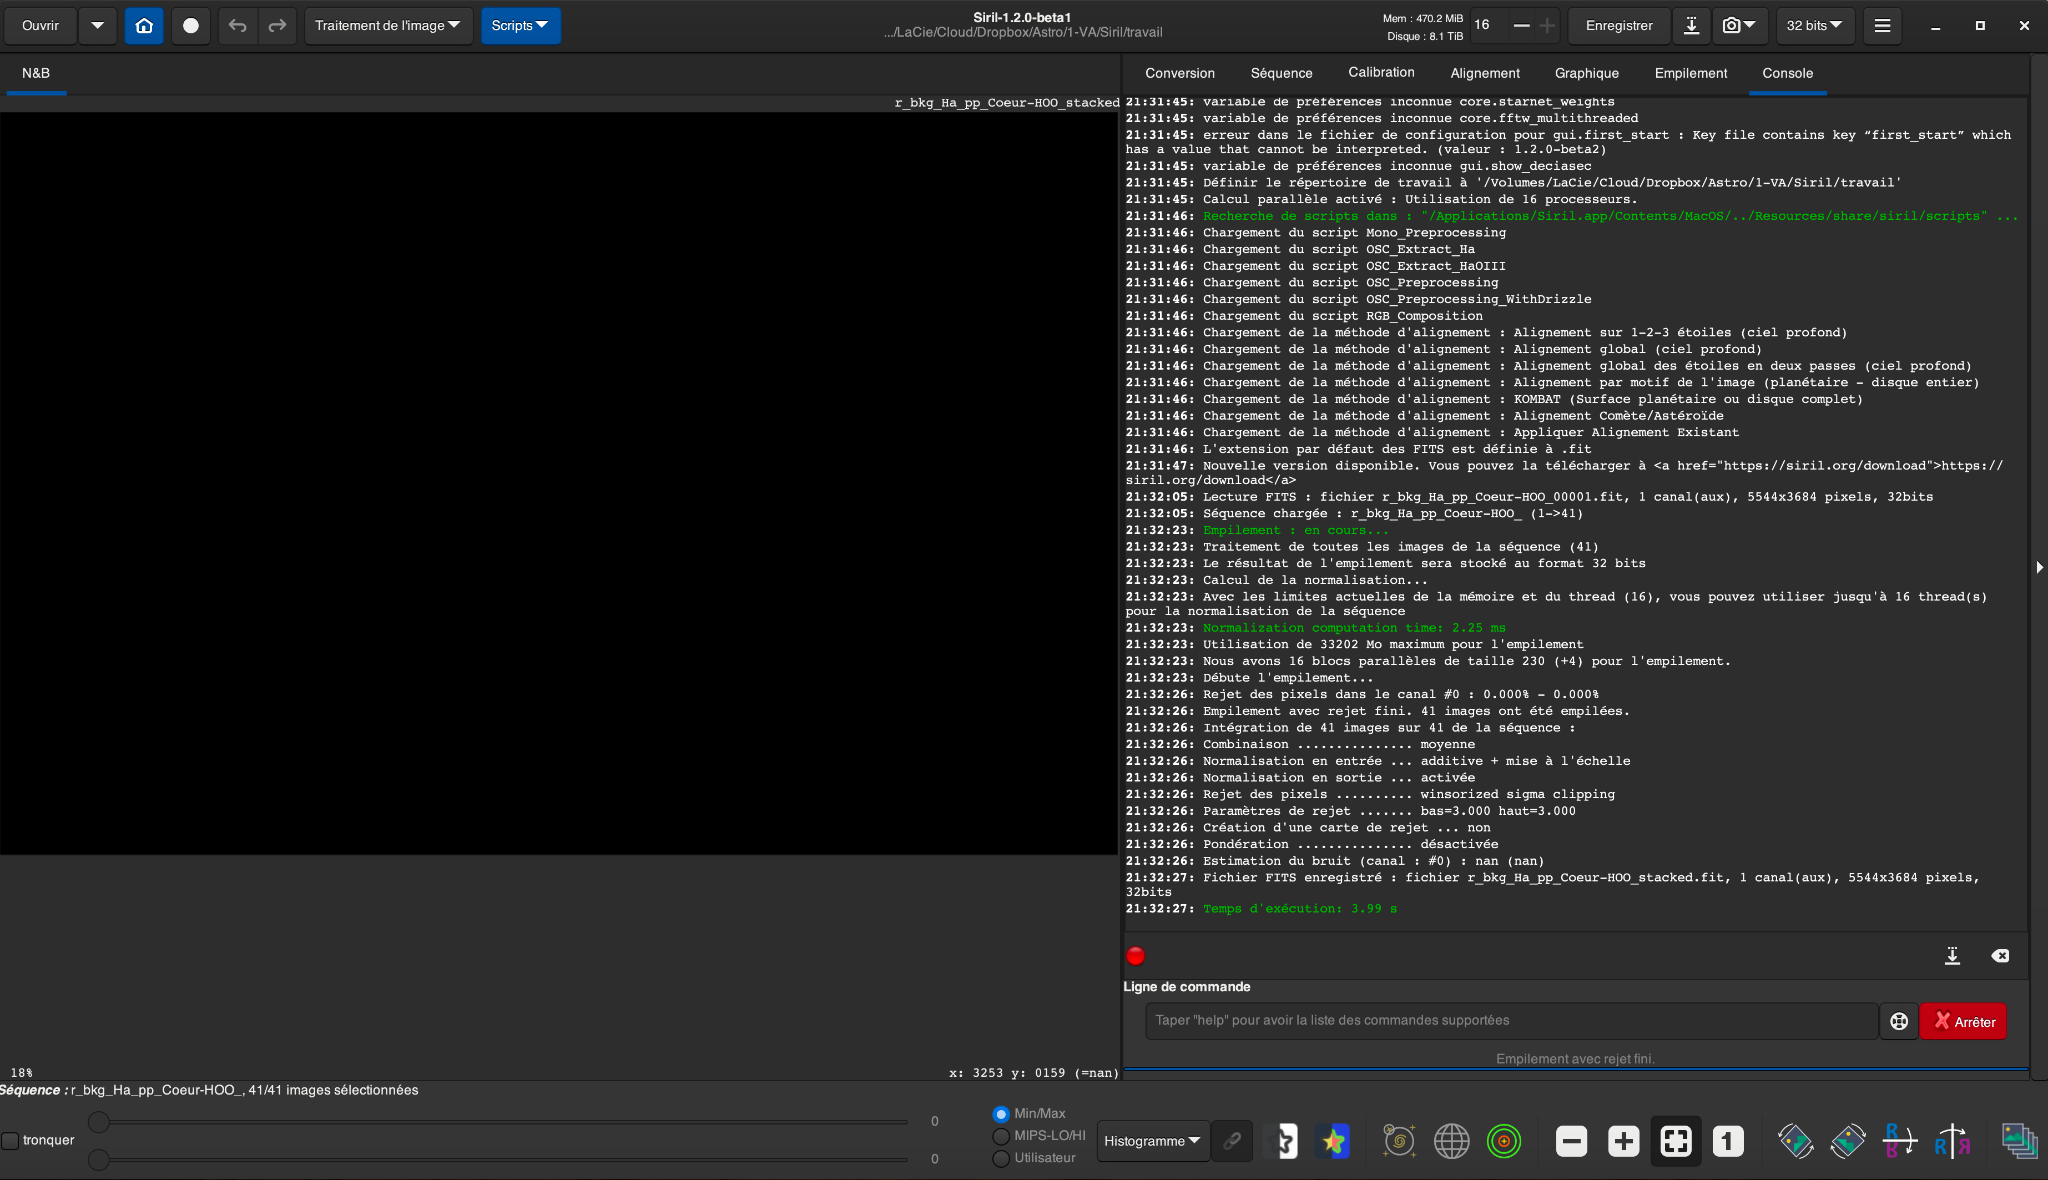Open the Traitement de l'image menu
2048x1180 pixels.
387,25
